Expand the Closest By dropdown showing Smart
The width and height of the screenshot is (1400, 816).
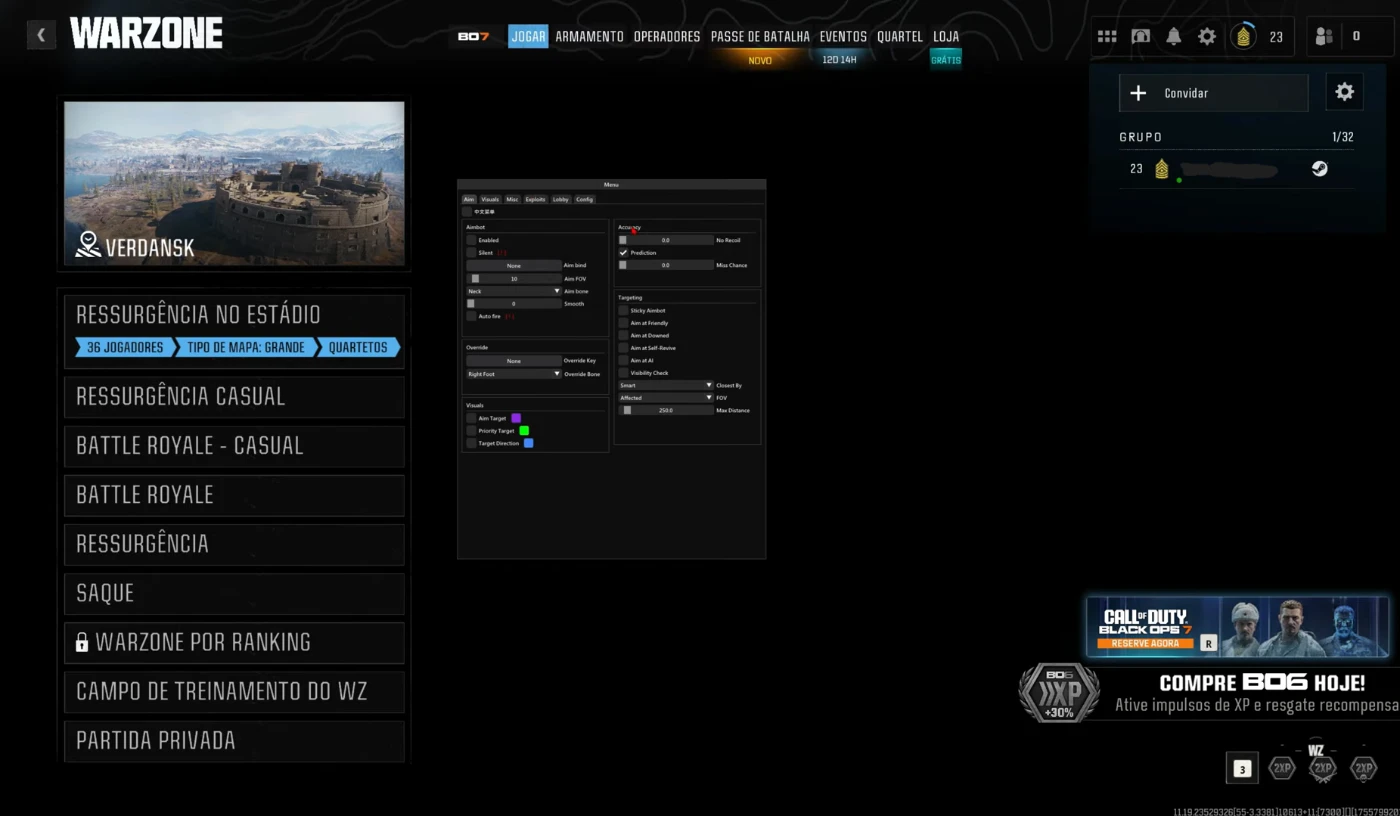click(x=665, y=385)
